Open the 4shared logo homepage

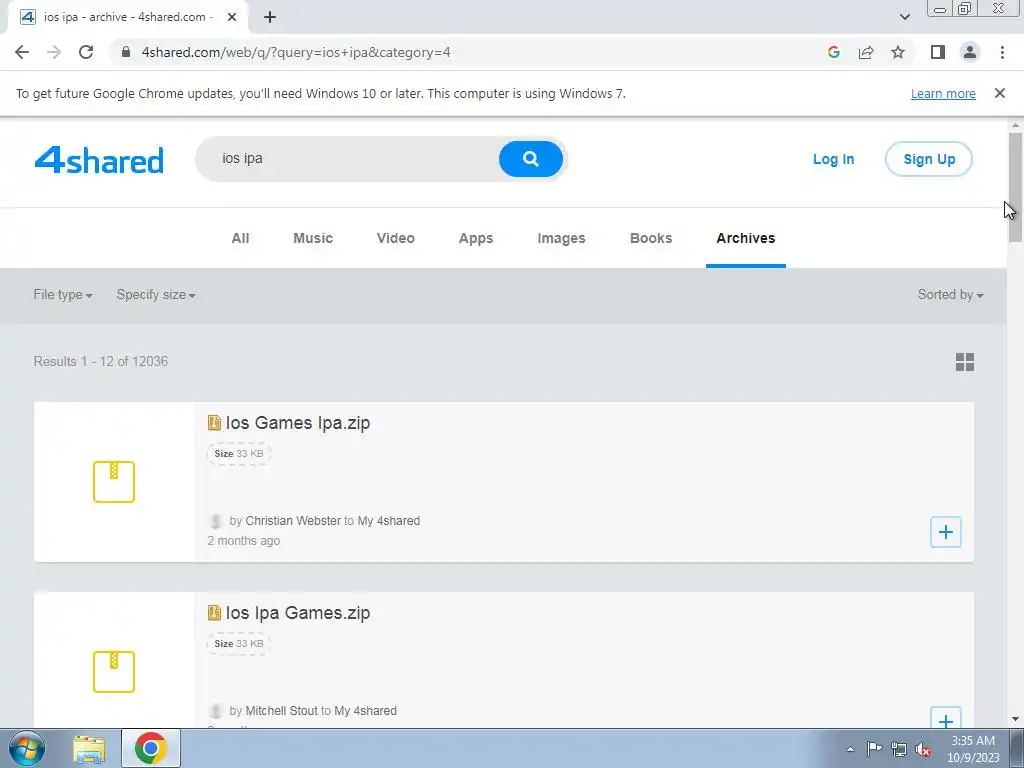[99, 160]
